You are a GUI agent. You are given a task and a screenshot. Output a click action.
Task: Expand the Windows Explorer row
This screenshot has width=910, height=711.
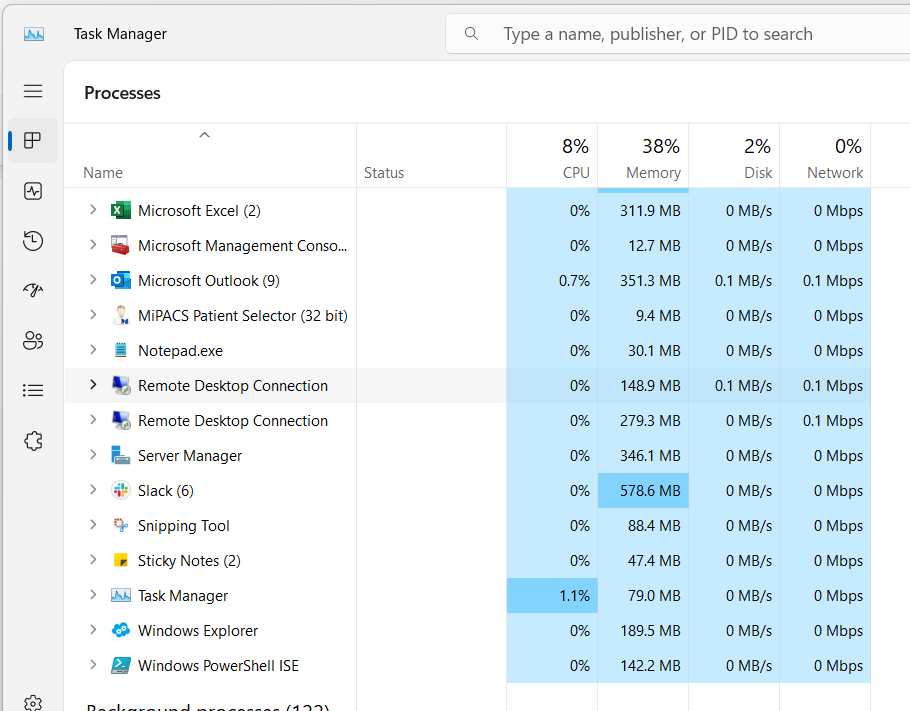pyautogui.click(x=93, y=630)
